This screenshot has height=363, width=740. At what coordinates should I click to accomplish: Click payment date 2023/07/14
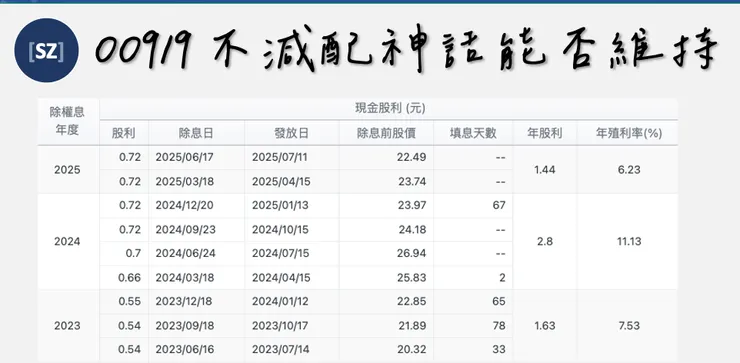(x=280, y=349)
